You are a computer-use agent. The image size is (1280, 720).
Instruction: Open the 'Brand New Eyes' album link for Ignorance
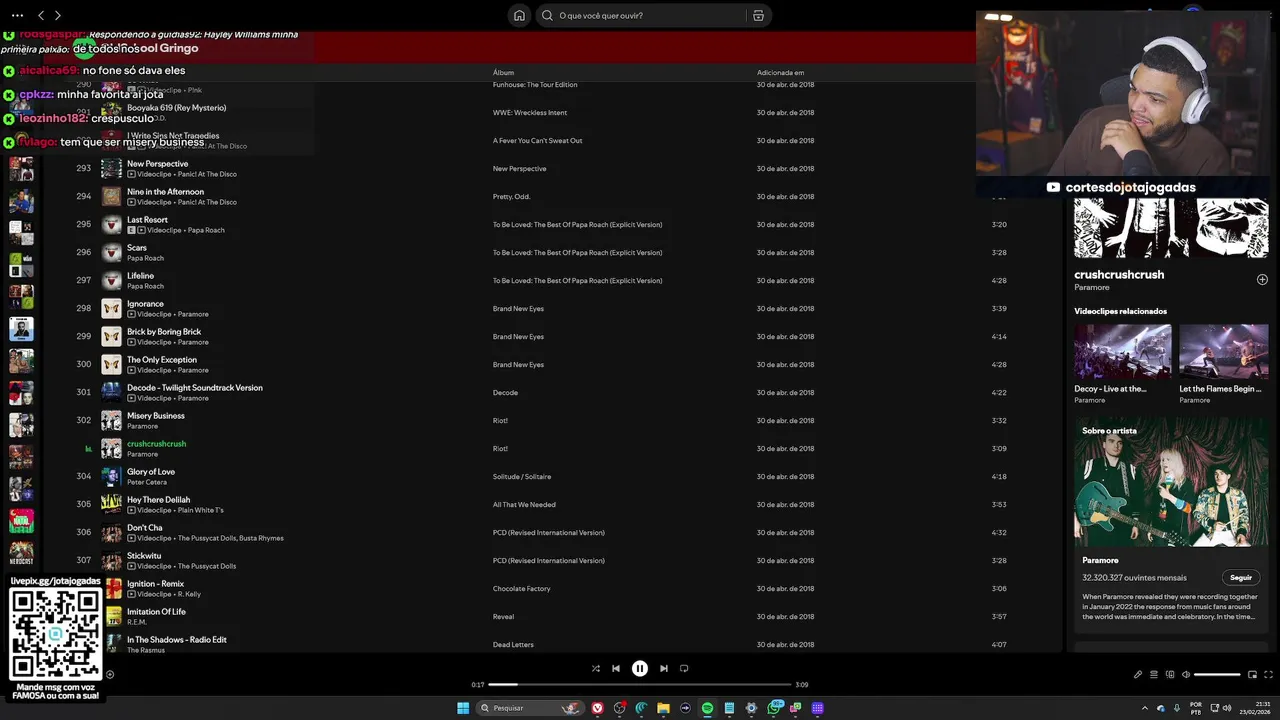click(518, 308)
